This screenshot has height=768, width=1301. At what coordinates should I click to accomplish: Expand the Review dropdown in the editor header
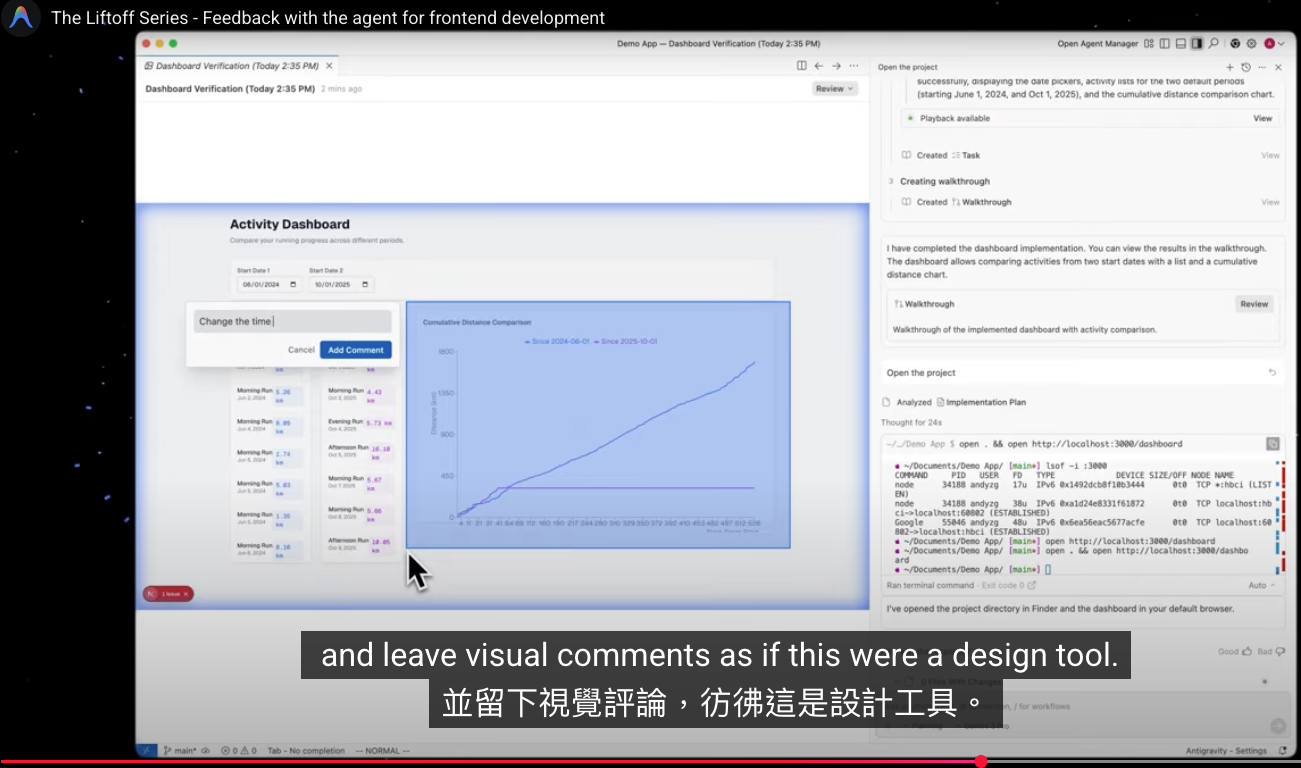tap(835, 89)
